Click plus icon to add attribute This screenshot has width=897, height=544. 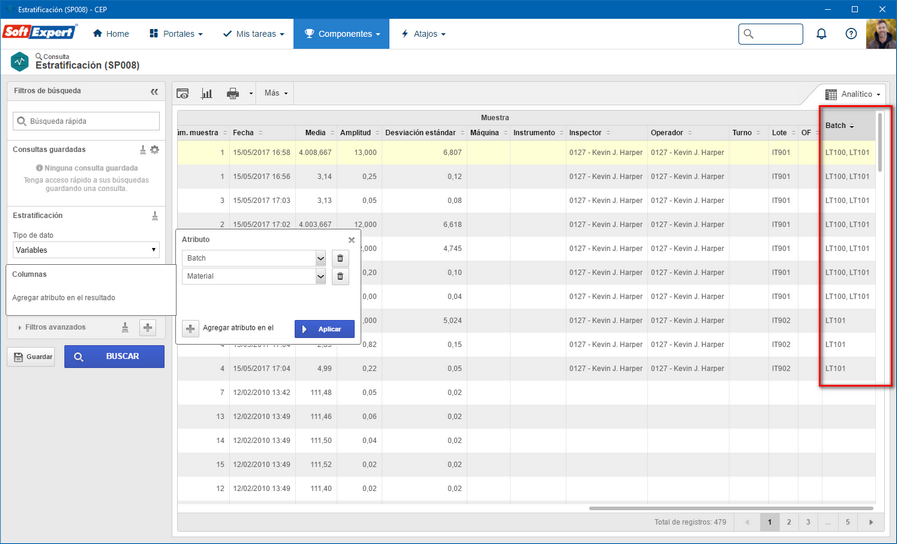(190, 328)
